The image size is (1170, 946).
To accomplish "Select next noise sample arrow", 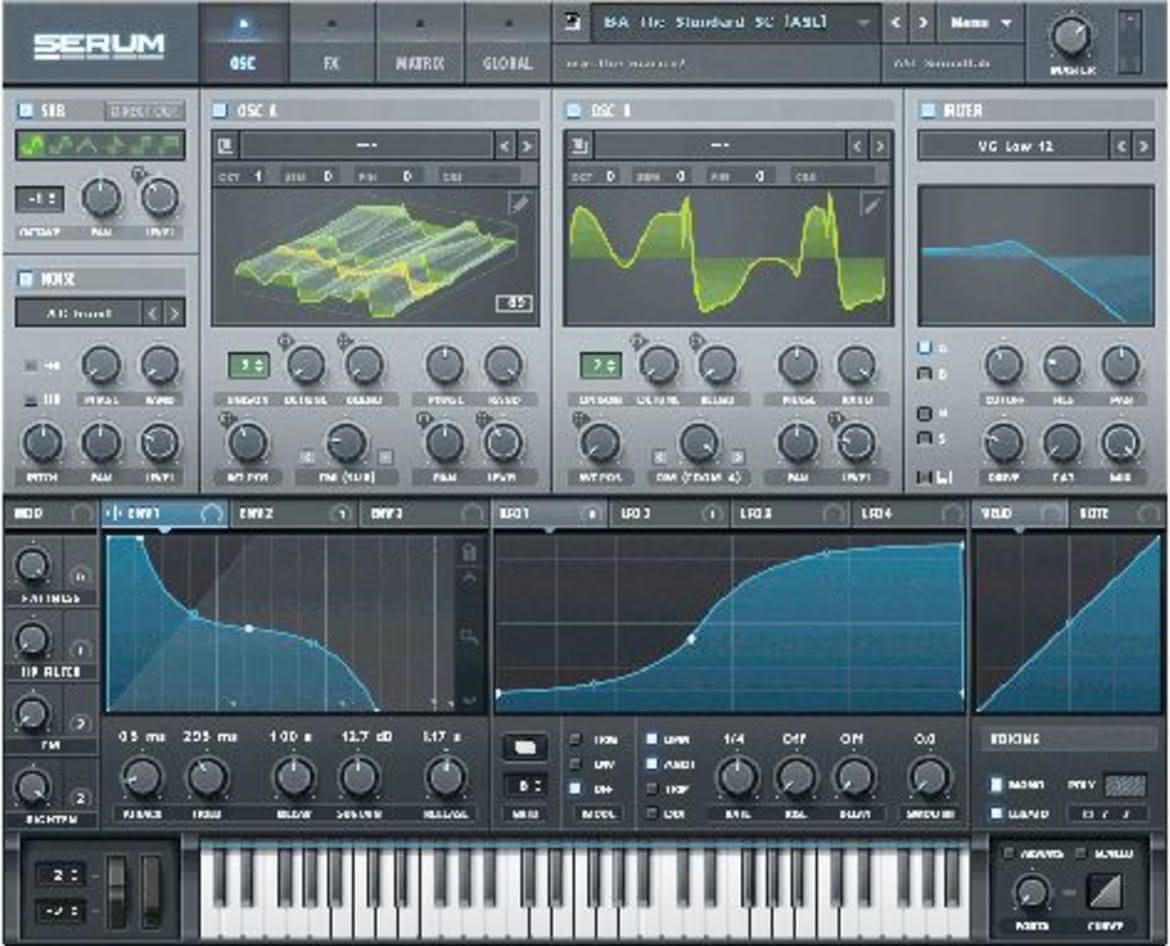I will point(175,313).
